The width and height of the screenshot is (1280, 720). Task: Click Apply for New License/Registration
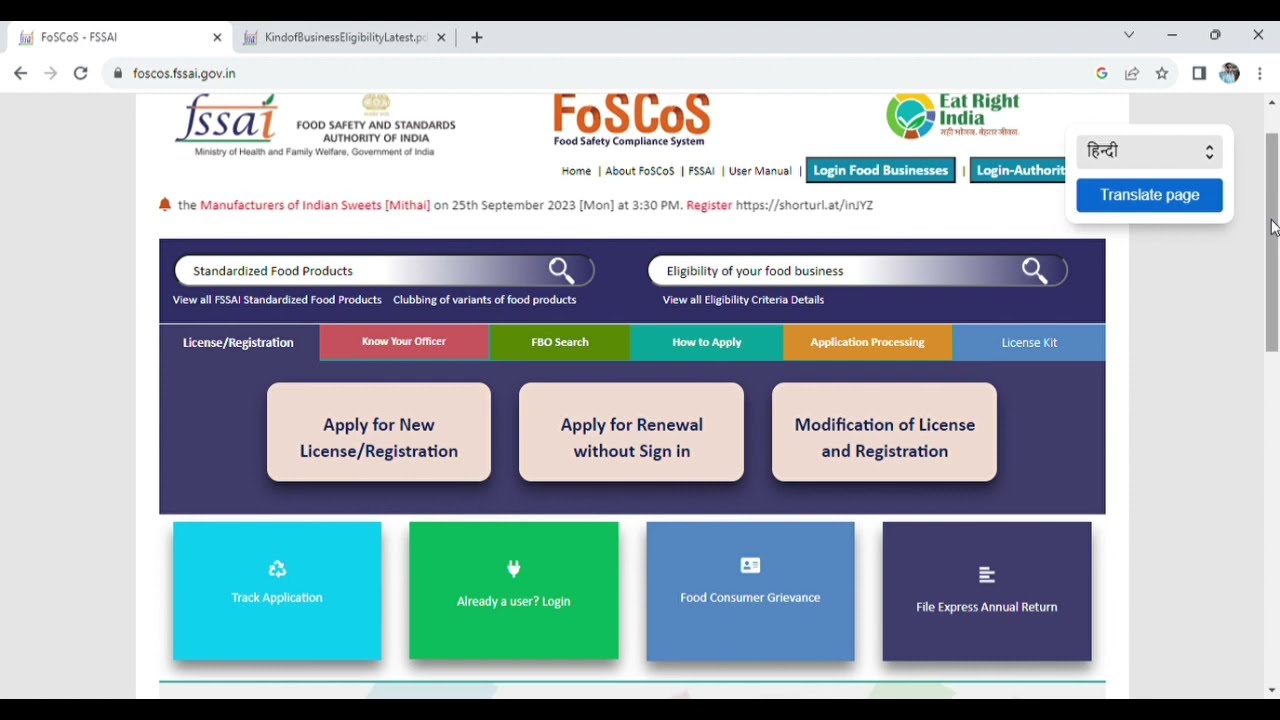(379, 432)
